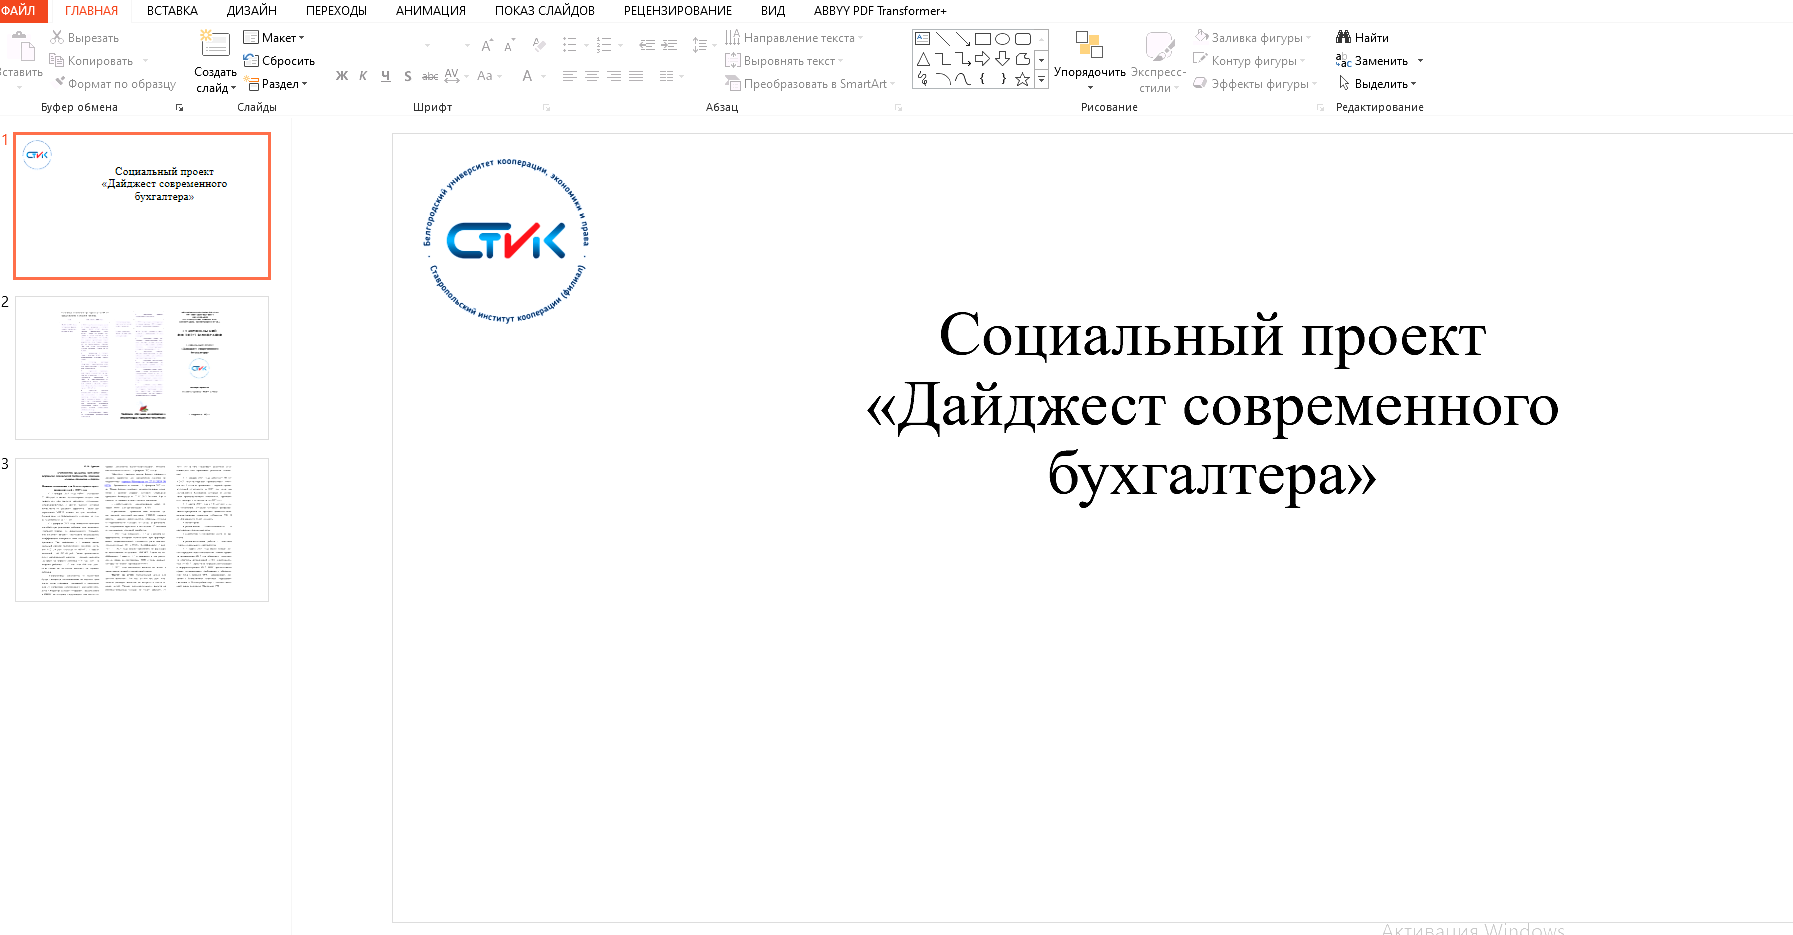Open the Заменить replace dropdown arrow
1793x935 pixels.
(1420, 61)
